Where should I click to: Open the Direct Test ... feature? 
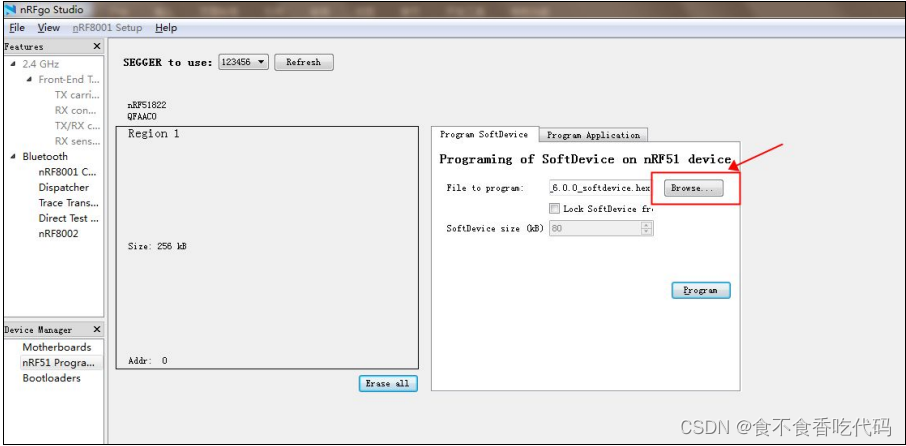pos(68,218)
